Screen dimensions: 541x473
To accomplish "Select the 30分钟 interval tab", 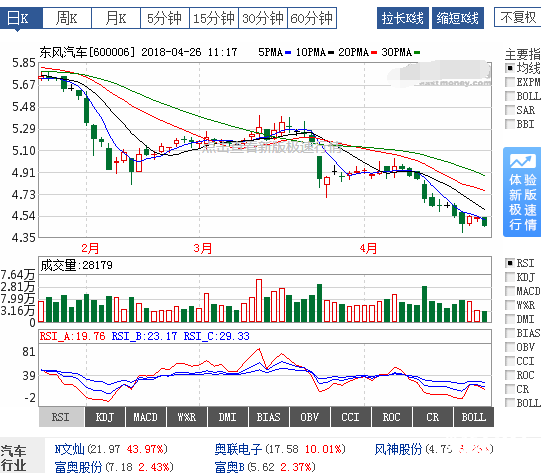I will click(263, 18).
